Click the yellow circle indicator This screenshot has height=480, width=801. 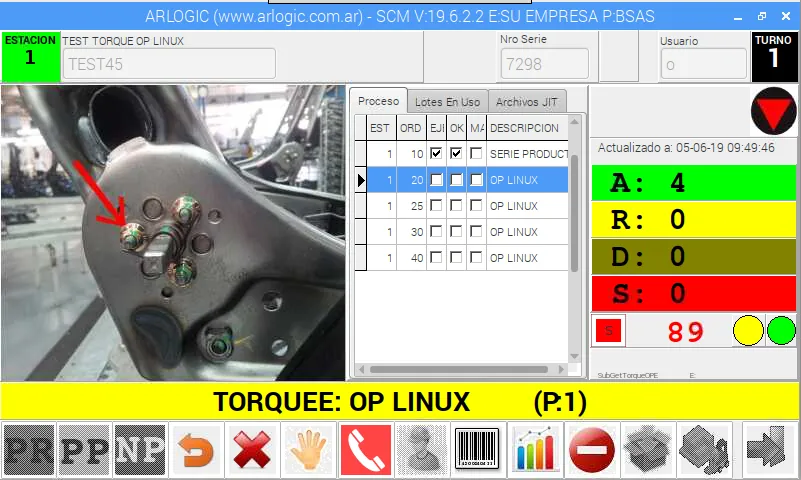(748, 330)
